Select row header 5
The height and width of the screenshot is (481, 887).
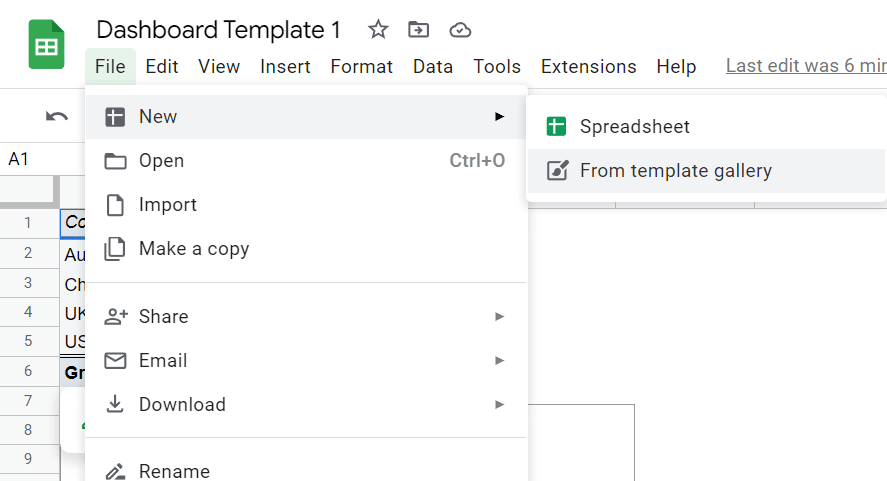(x=28, y=341)
